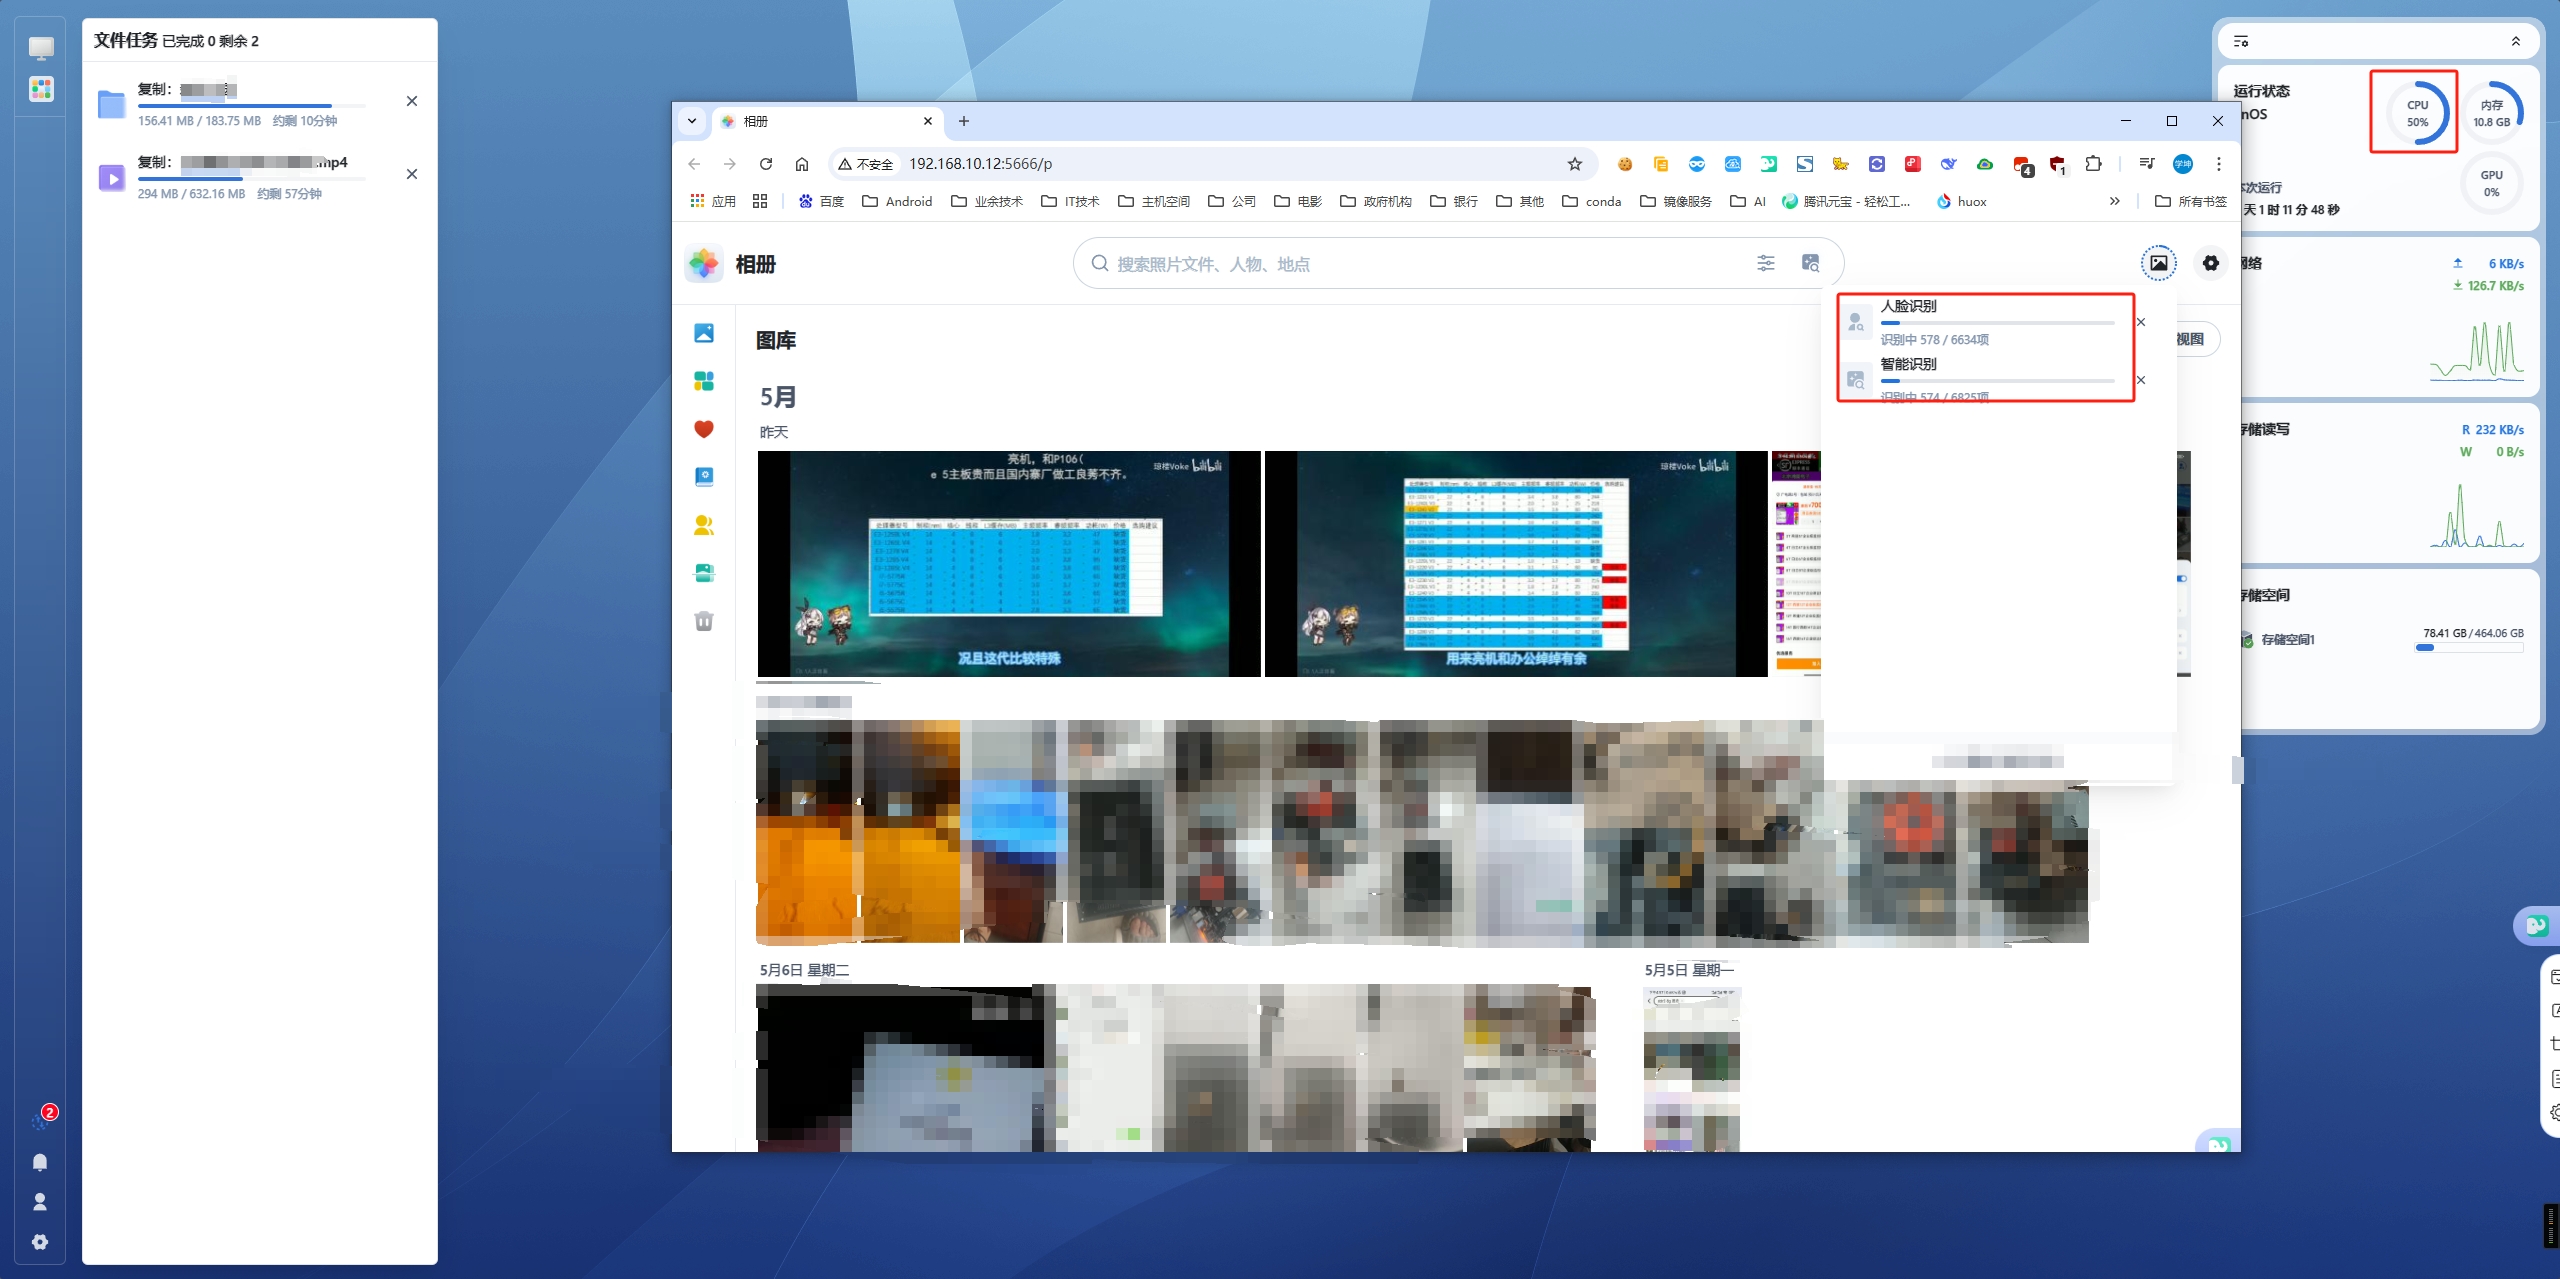Open album settings gear icon
The width and height of the screenshot is (2560, 1279).
[x=2211, y=263]
